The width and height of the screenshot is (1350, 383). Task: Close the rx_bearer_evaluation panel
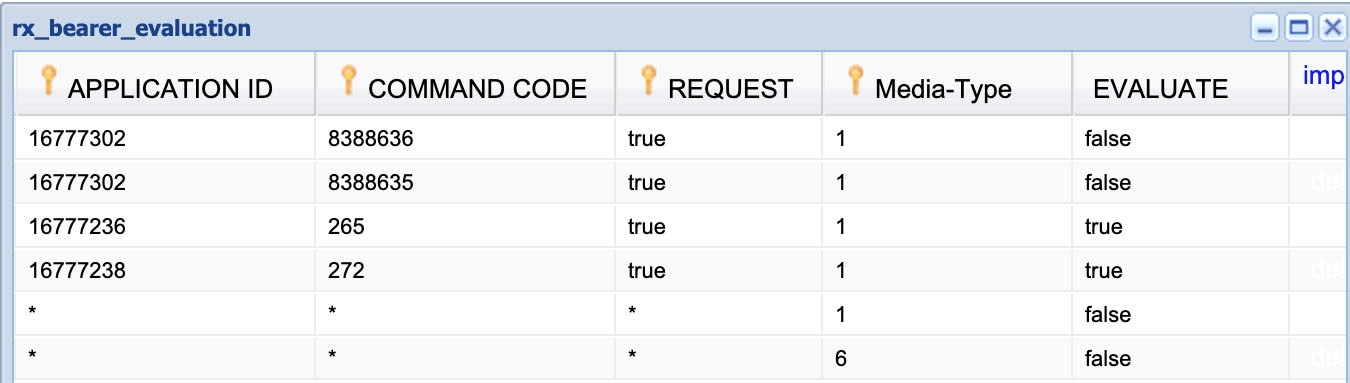pyautogui.click(x=1330, y=28)
